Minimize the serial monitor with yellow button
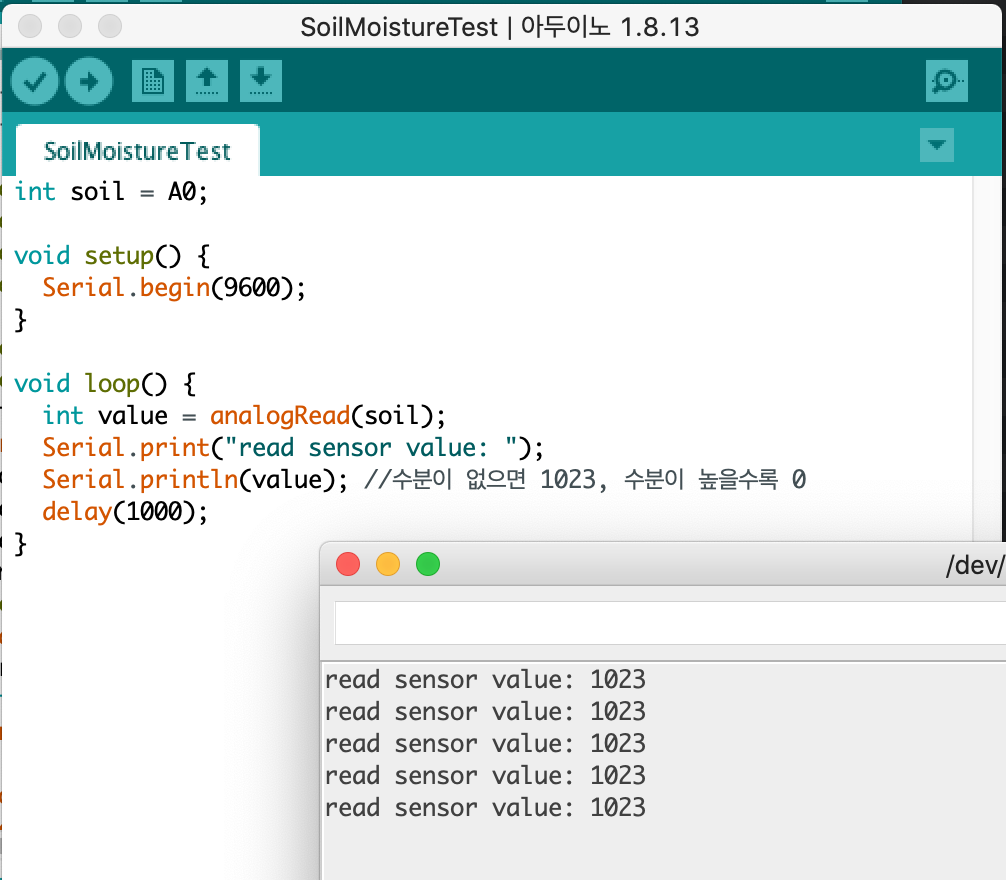 pyautogui.click(x=388, y=564)
